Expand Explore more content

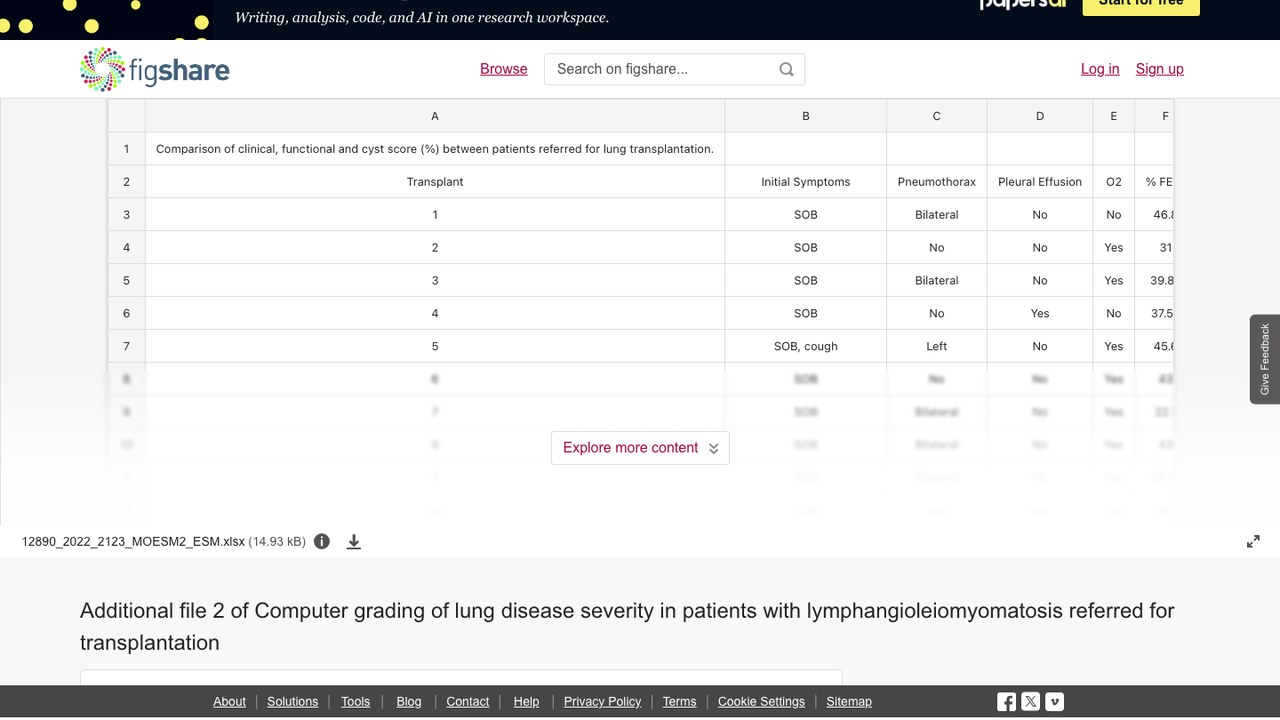point(640,448)
